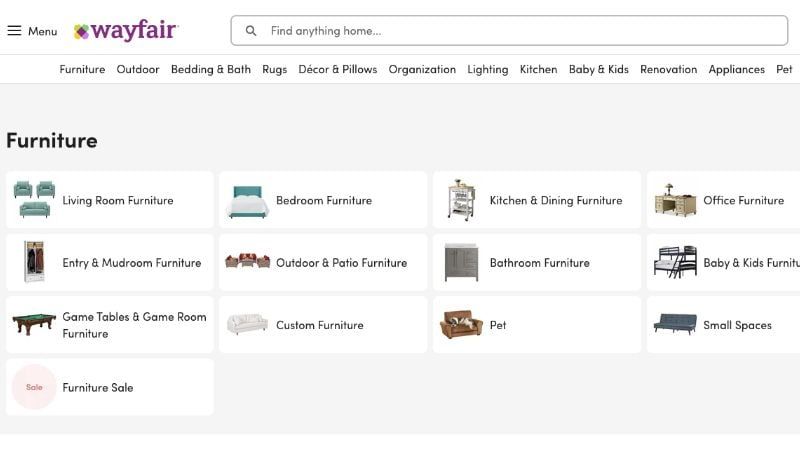This screenshot has width=800, height=450.
Task: Go to Renovation category
Action: [668, 69]
